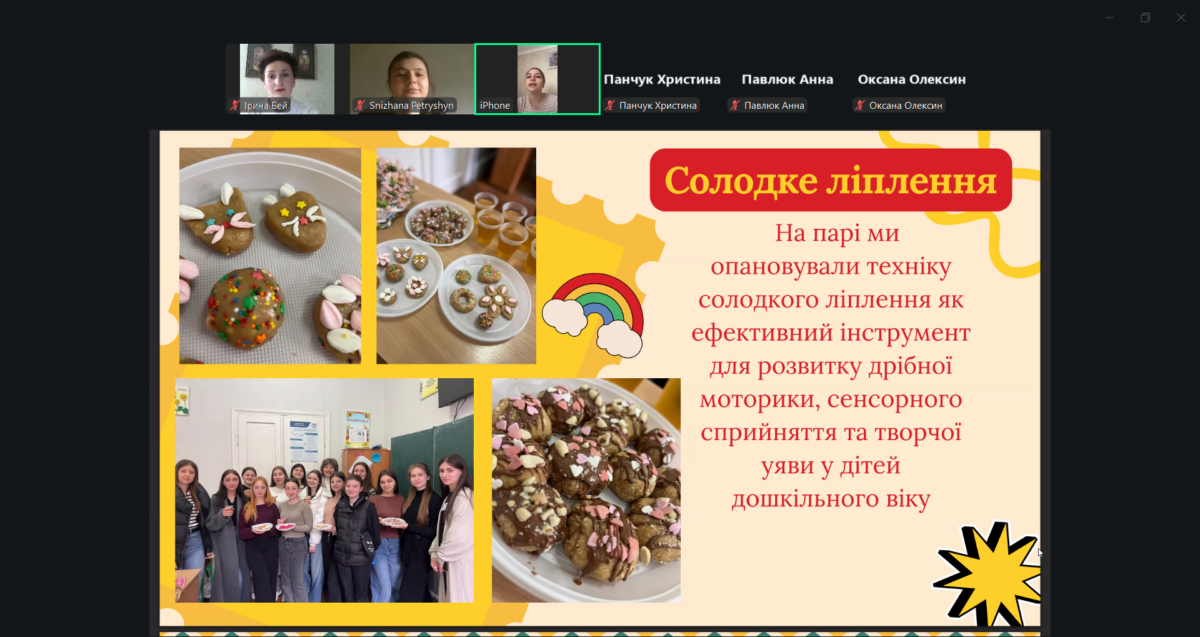Select the highlighted iPhone speaker video
Image resolution: width=1200 pixels, height=637 pixels.
[537, 75]
